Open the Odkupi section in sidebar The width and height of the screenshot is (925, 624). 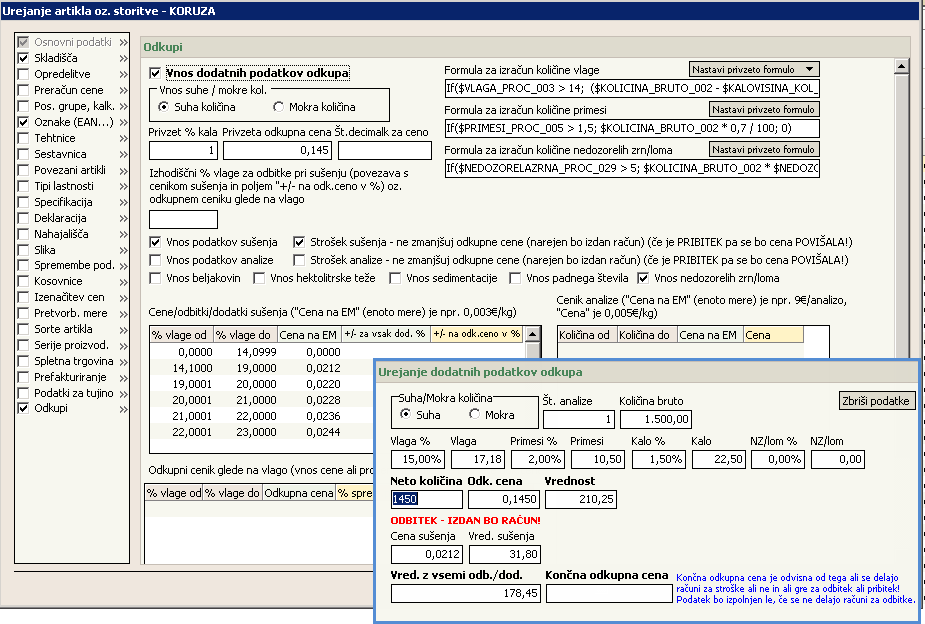point(51,408)
